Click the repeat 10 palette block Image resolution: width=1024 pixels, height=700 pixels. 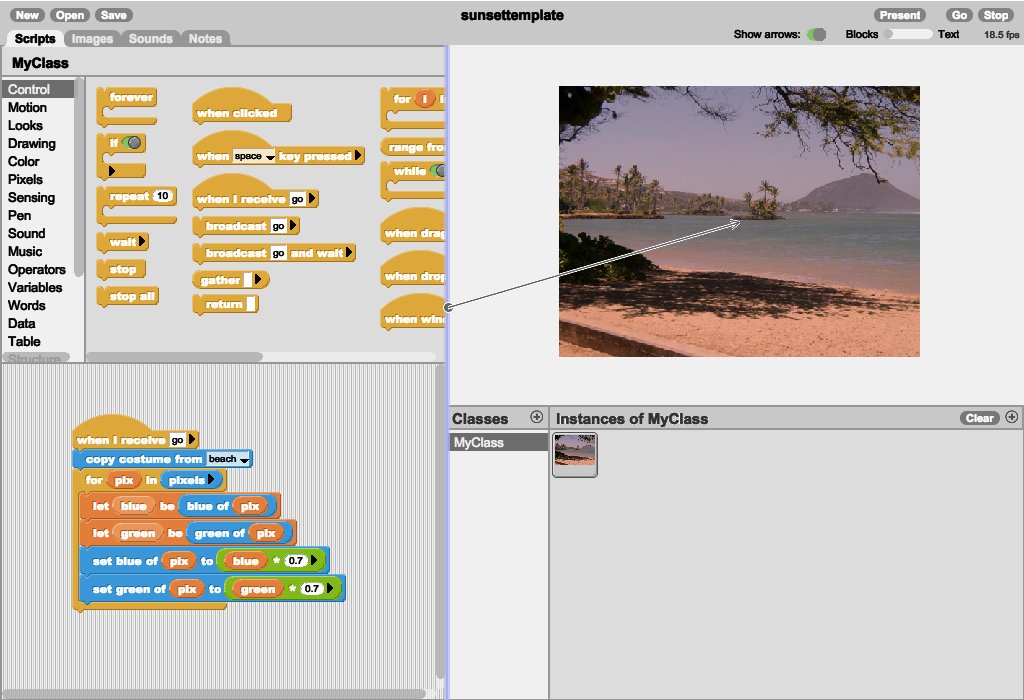[129, 196]
